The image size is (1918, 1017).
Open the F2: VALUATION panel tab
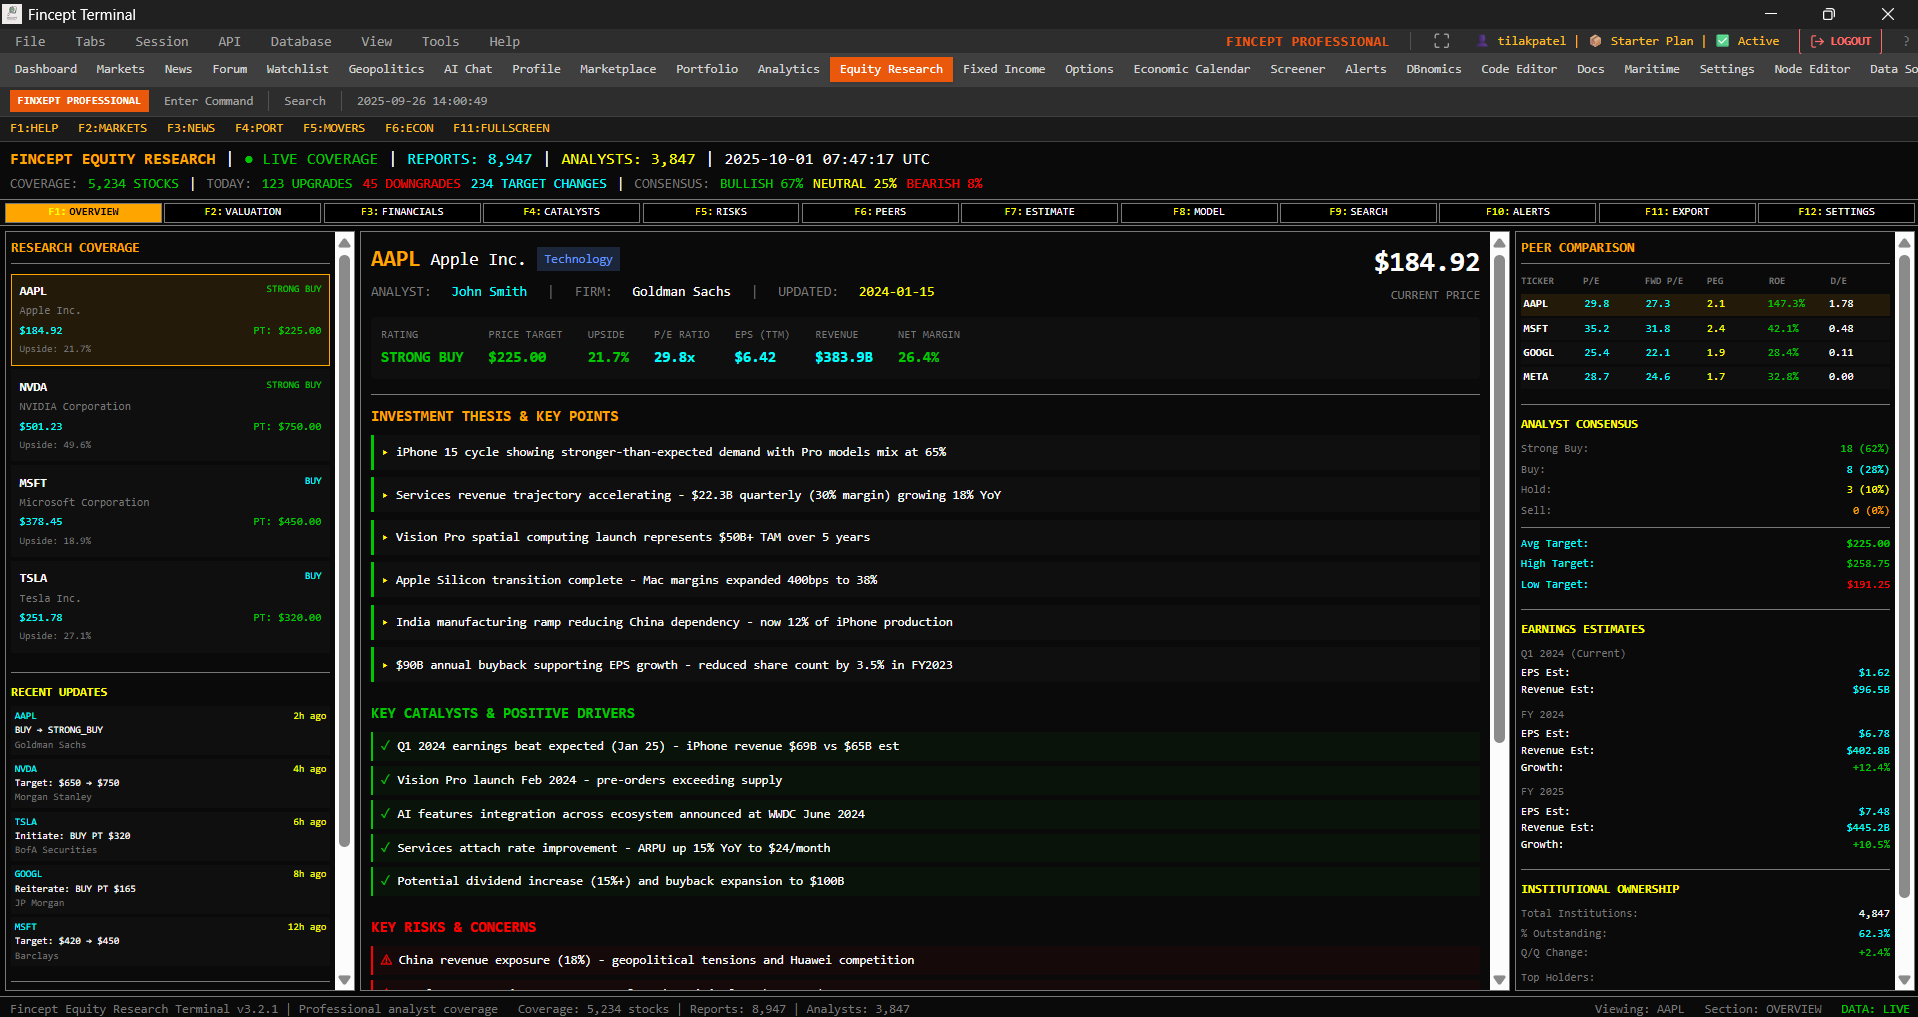(242, 211)
